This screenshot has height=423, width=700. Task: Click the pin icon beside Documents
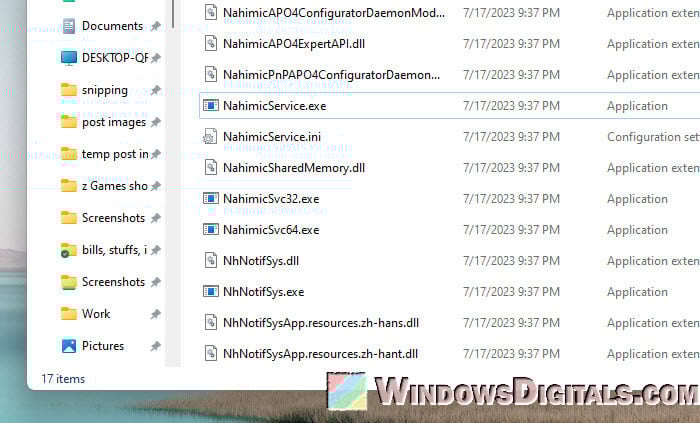tap(155, 26)
